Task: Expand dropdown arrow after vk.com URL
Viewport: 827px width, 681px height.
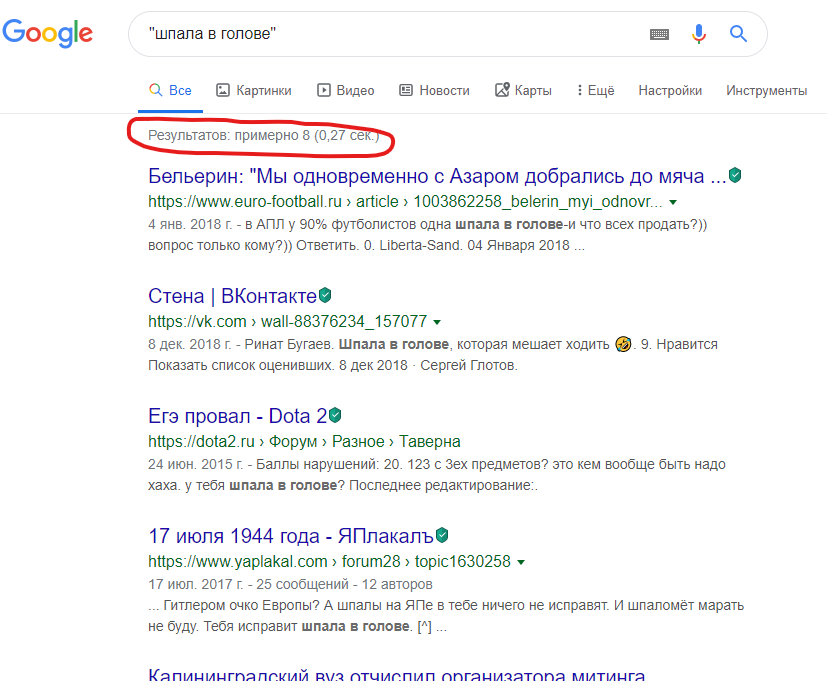Action: [438, 322]
